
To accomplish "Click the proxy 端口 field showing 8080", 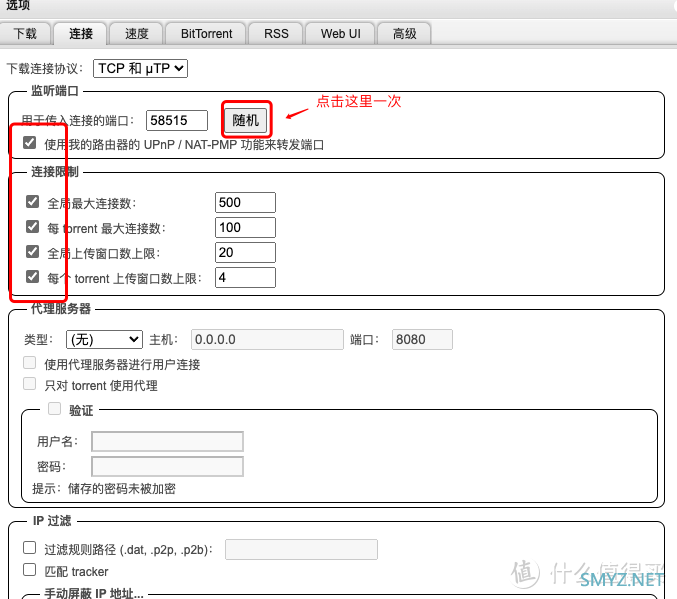I will click(422, 339).
